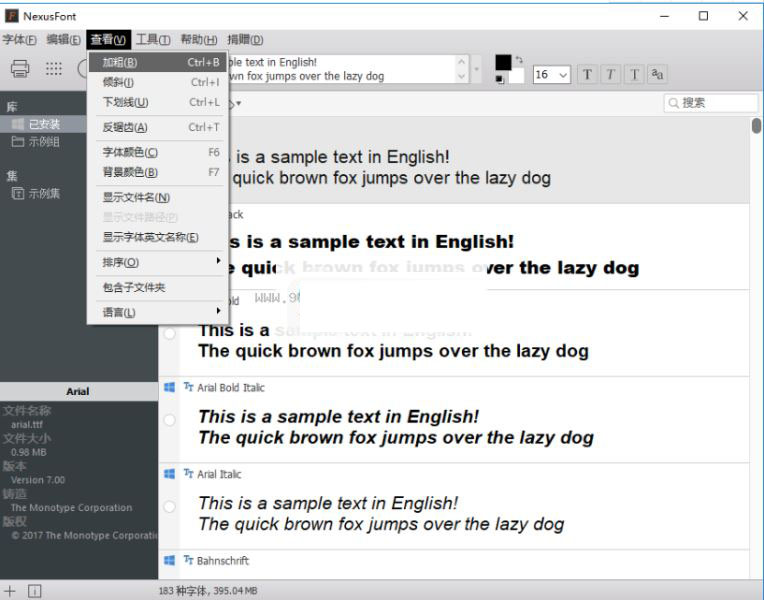Click the print icon in the toolbar
764x600 pixels.
tap(20, 69)
